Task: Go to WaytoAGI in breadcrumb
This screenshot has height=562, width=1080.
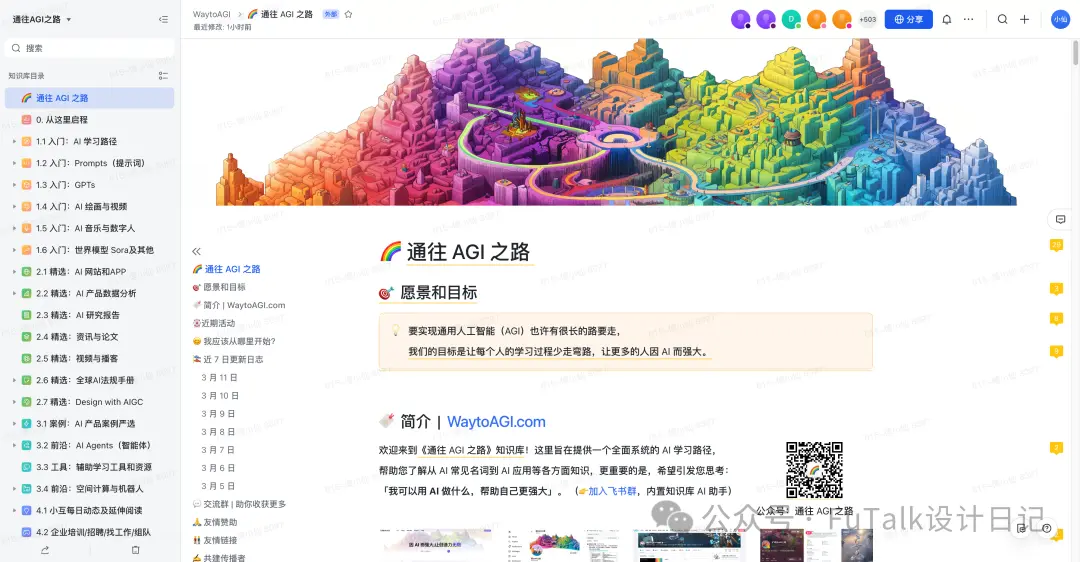Action: coord(211,14)
